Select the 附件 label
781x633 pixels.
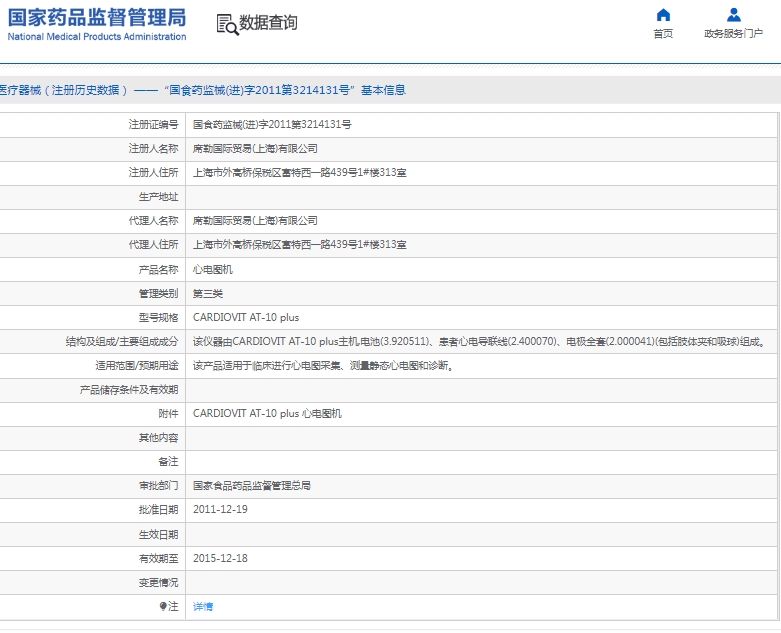pyautogui.click(x=168, y=413)
